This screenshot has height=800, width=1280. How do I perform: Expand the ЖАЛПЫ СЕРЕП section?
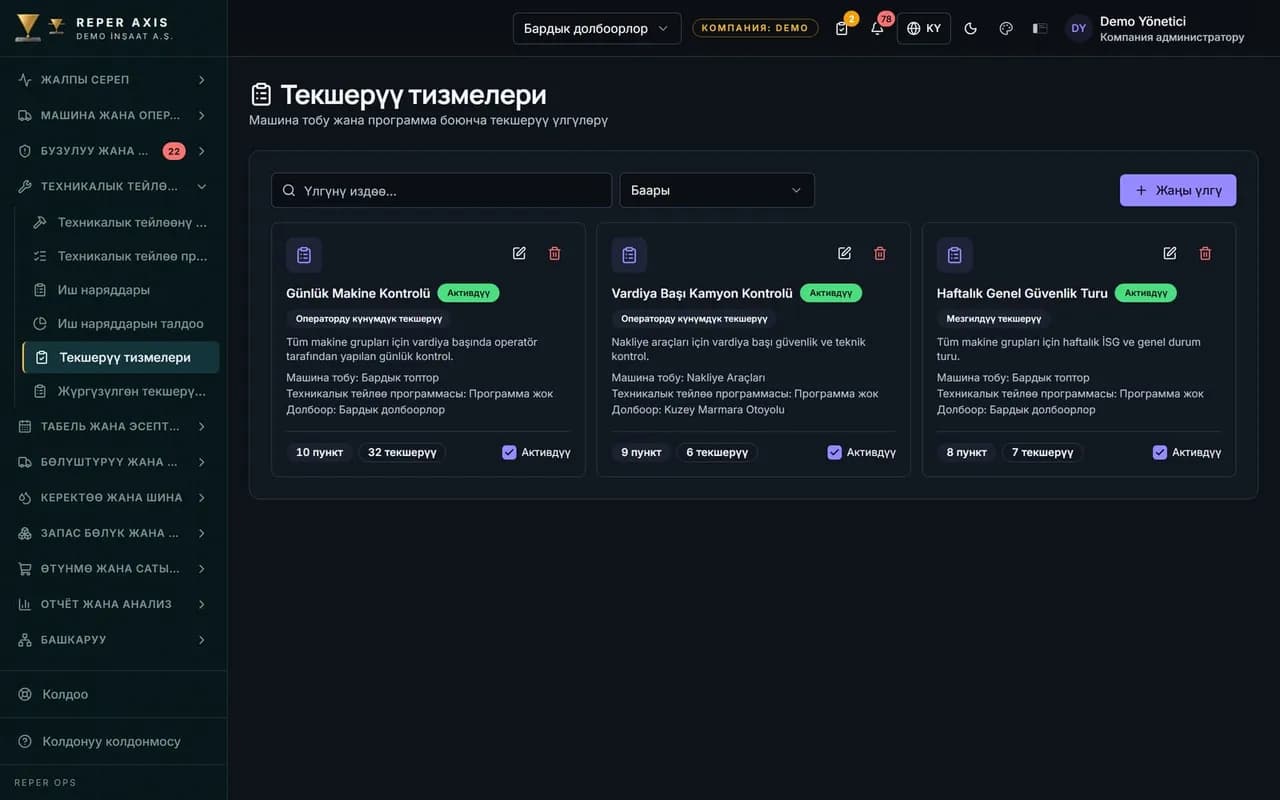click(x=113, y=80)
